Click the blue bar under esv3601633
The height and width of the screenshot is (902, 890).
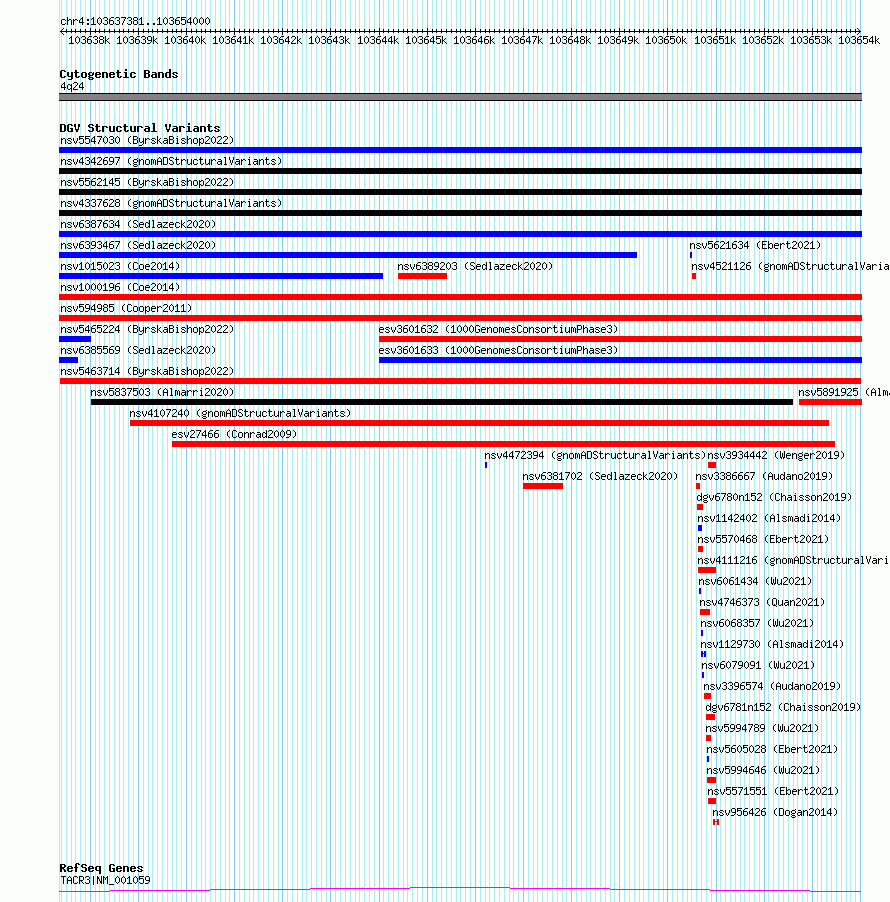click(620, 360)
